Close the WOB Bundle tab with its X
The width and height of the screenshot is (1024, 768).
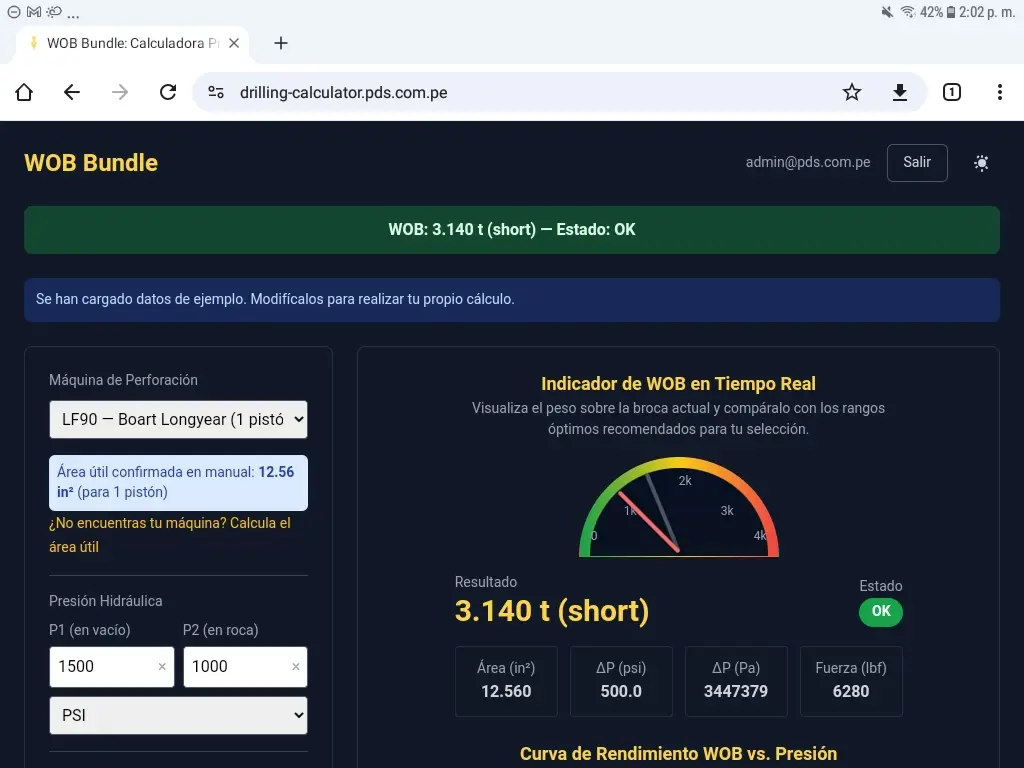point(233,43)
